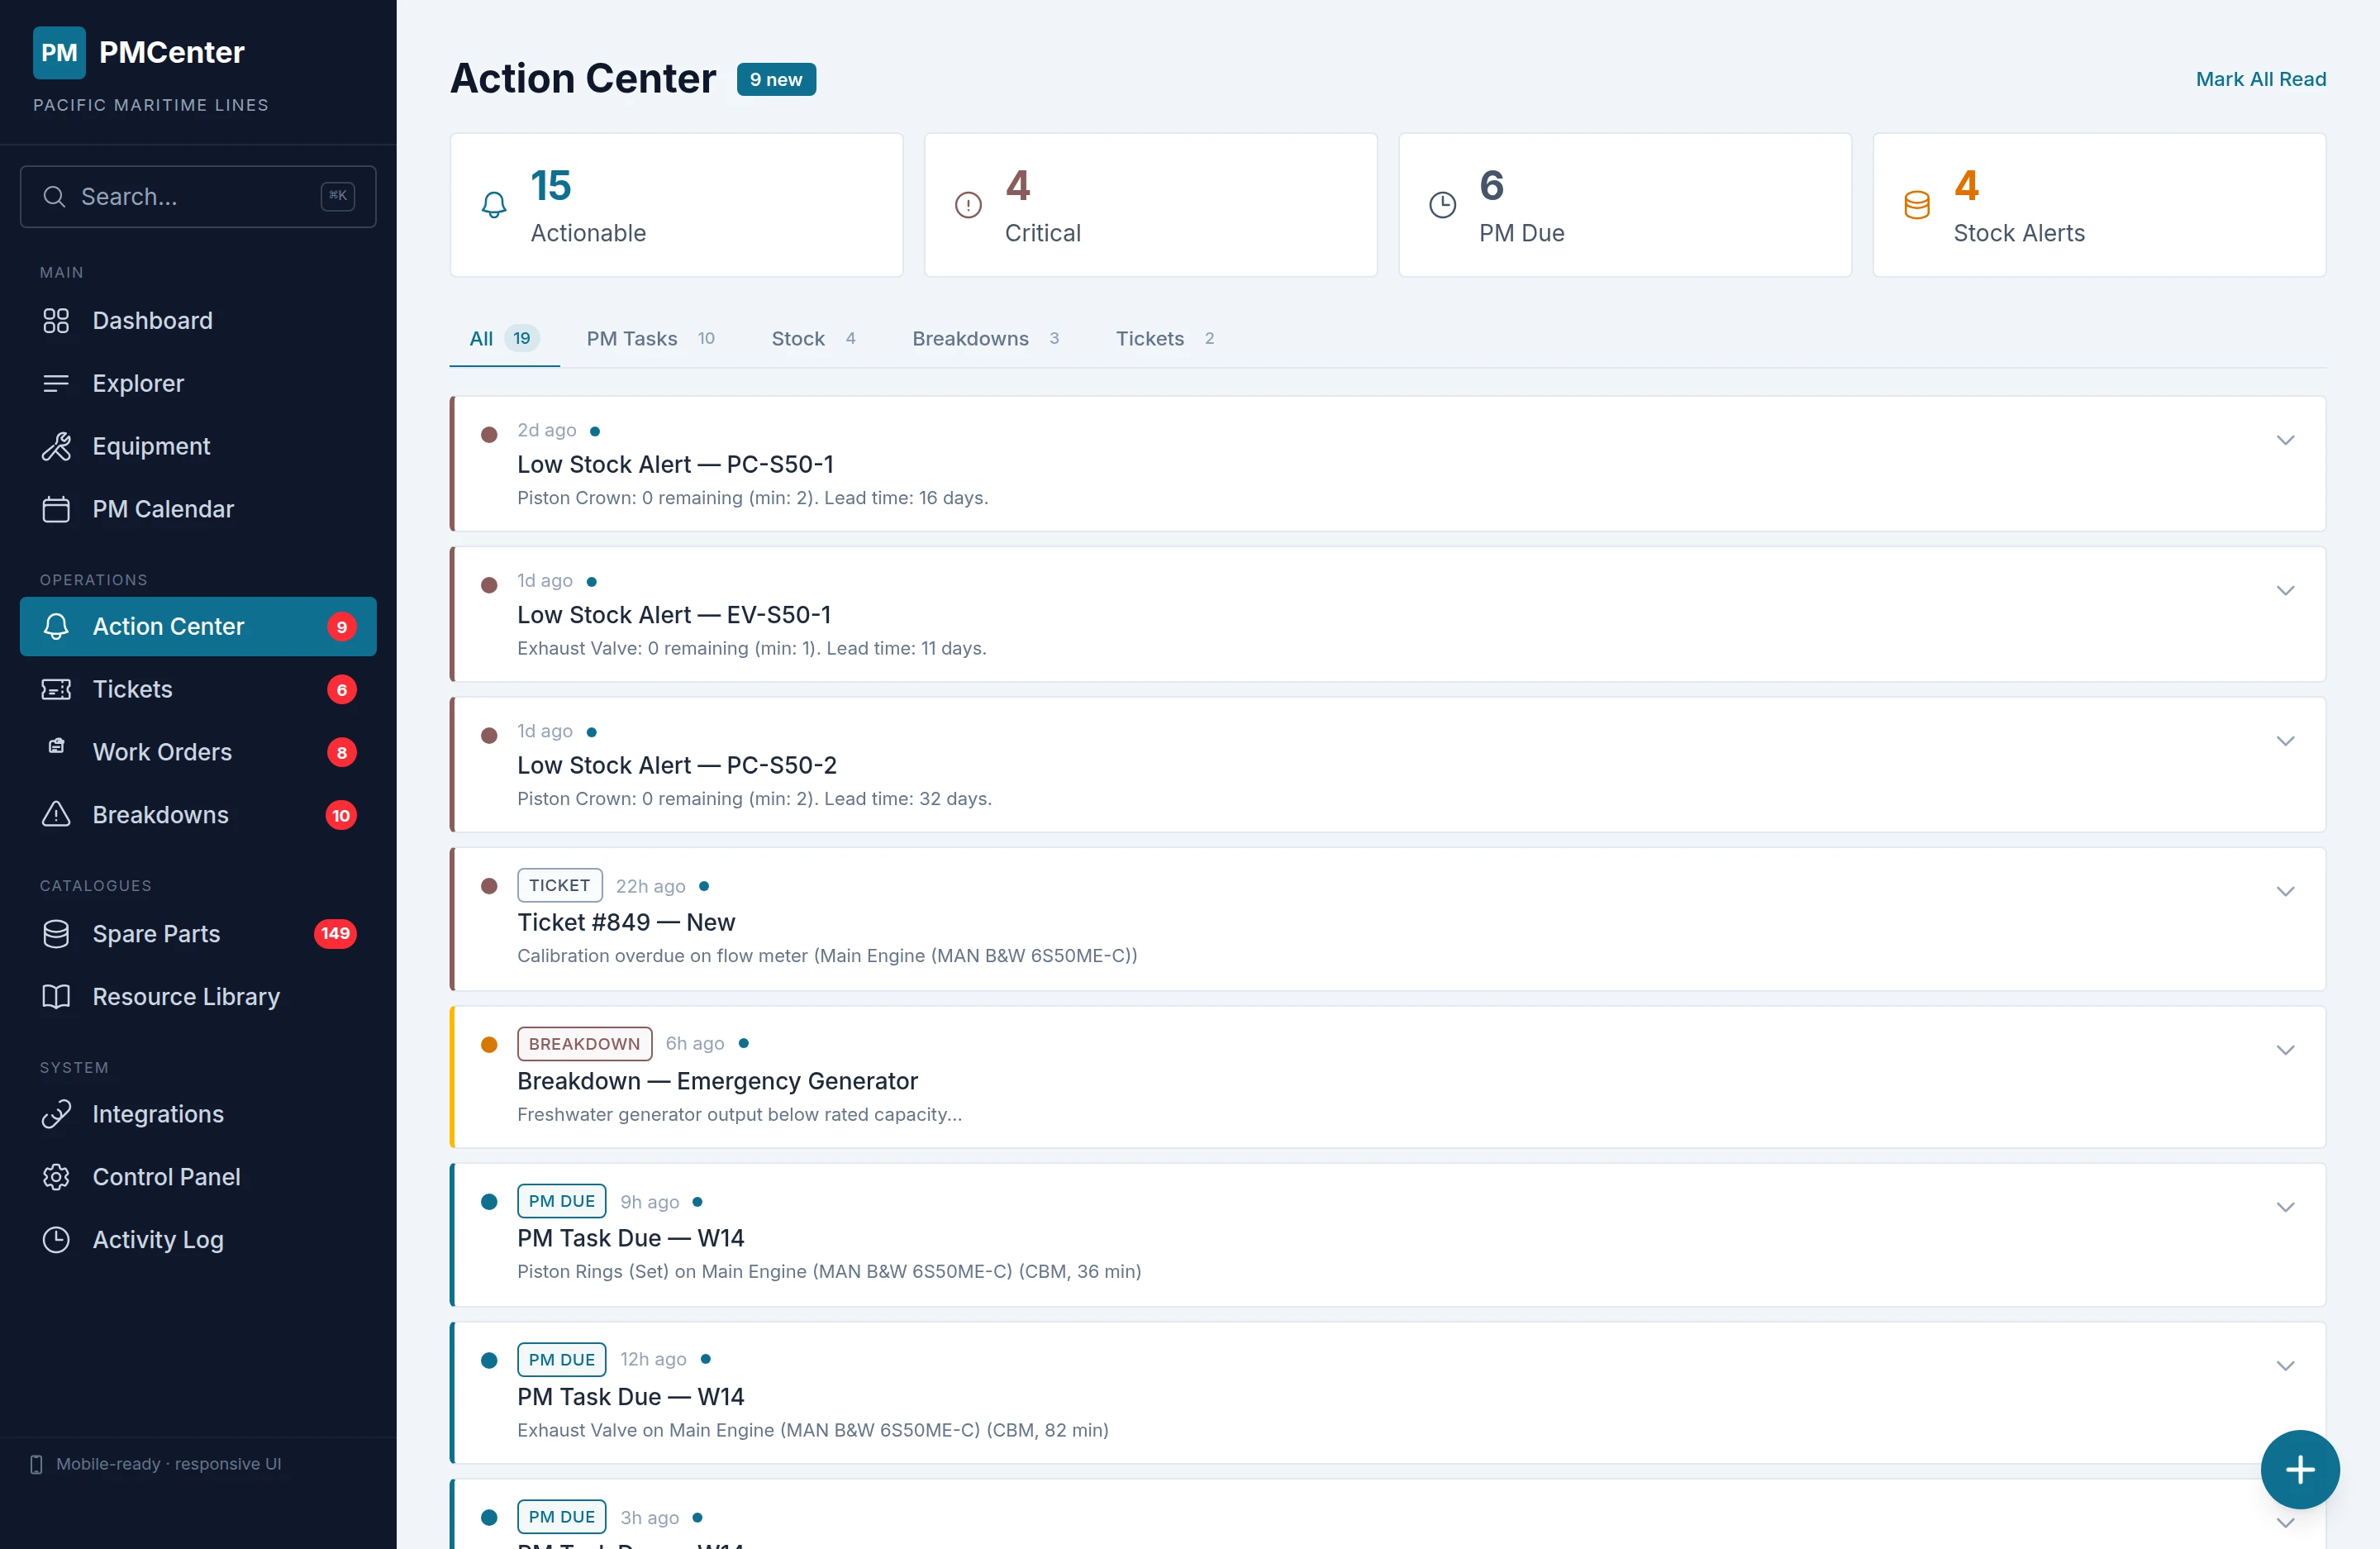
Task: Open Dashboard from the grid icon
Action: pyautogui.click(x=56, y=321)
